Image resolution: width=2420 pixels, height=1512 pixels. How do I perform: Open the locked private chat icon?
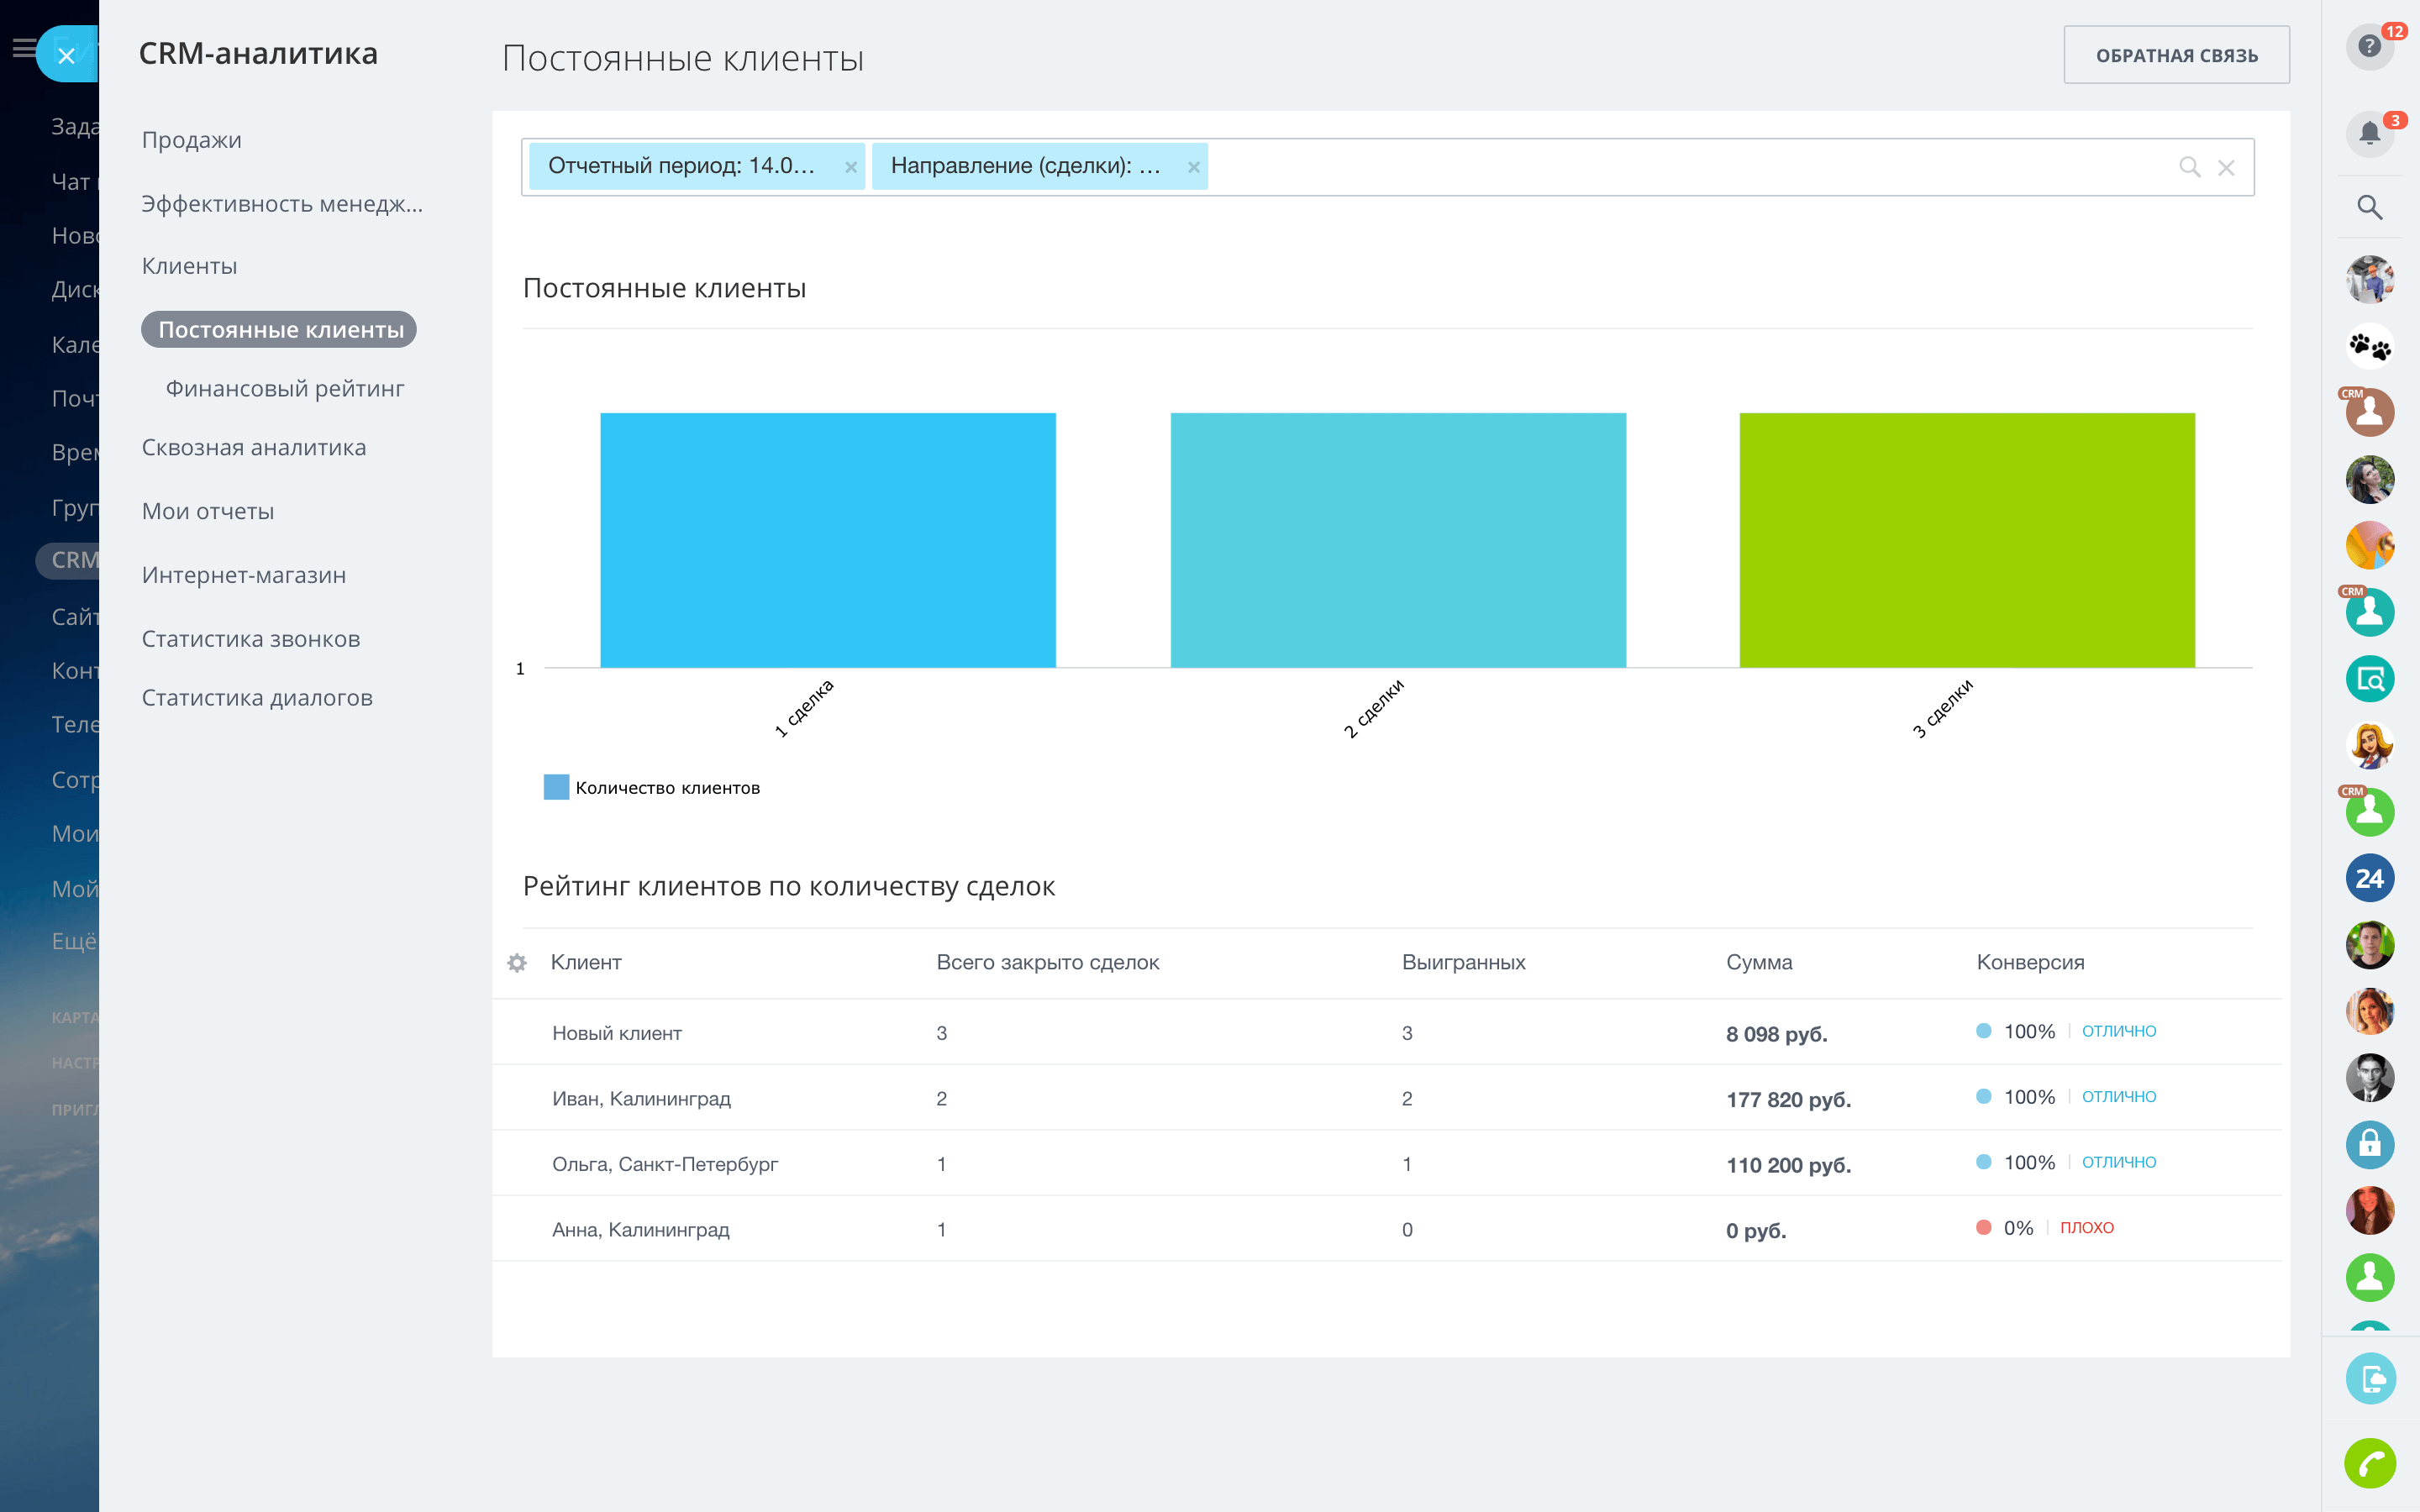2370,1145
